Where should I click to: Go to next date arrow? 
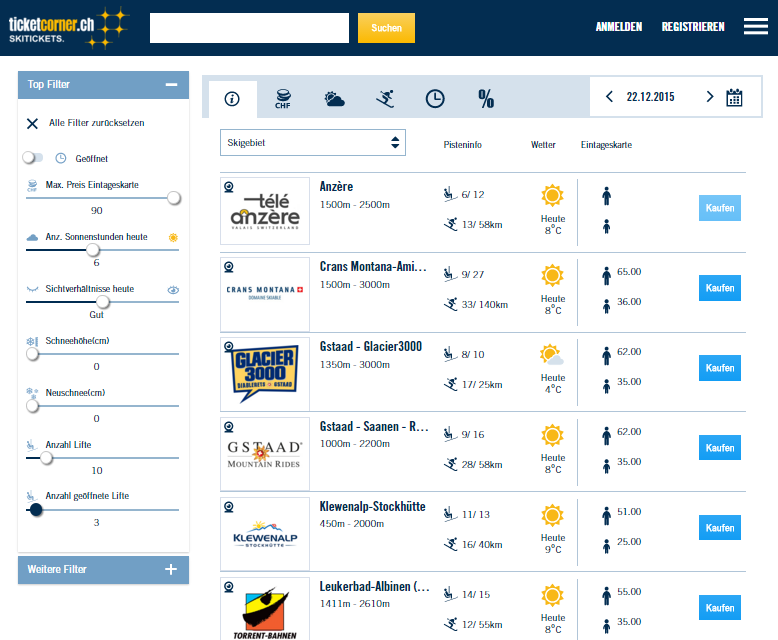click(710, 96)
